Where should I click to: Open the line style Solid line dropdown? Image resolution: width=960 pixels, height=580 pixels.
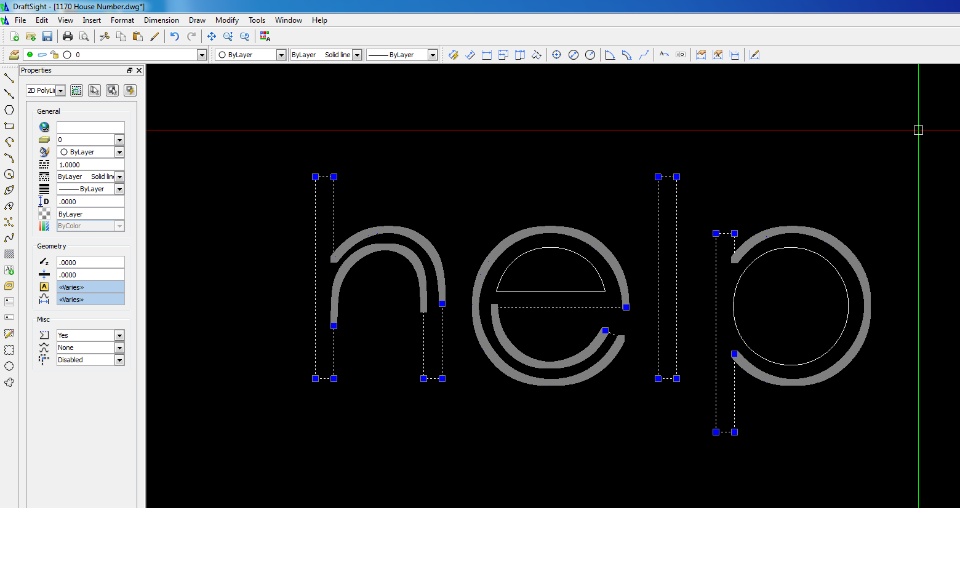tap(357, 55)
